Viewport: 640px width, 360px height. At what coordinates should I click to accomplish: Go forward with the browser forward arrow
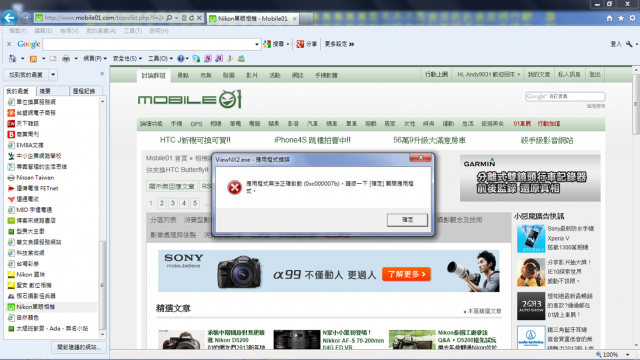click(25, 18)
